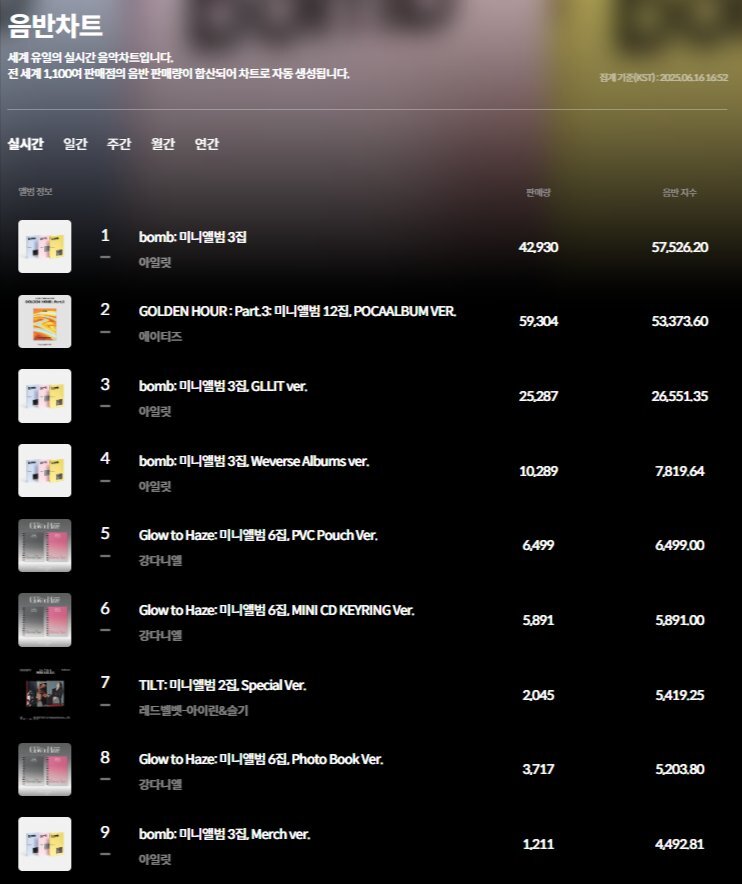Open 'Glow to Haze' Photo Book Ver. title

[x=261, y=759]
